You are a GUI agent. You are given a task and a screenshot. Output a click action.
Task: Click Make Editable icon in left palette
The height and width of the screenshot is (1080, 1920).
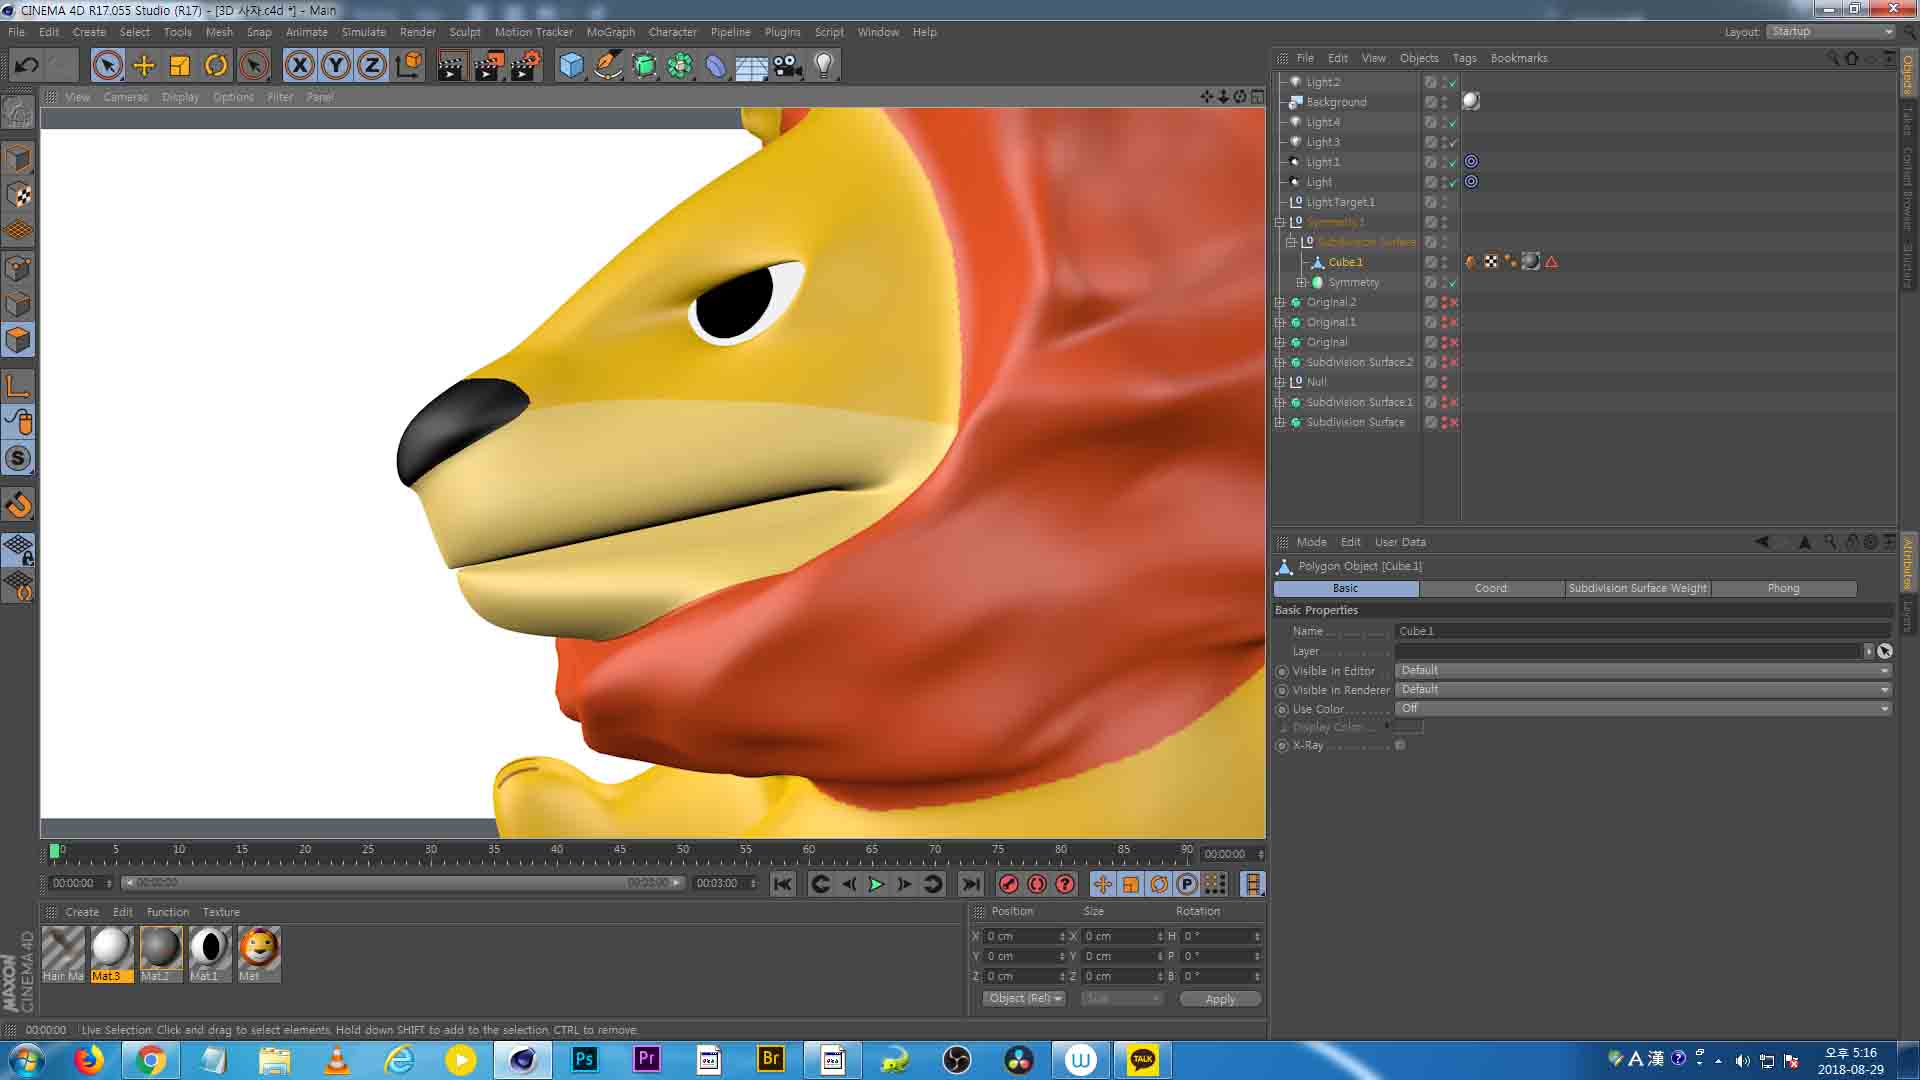[18, 113]
